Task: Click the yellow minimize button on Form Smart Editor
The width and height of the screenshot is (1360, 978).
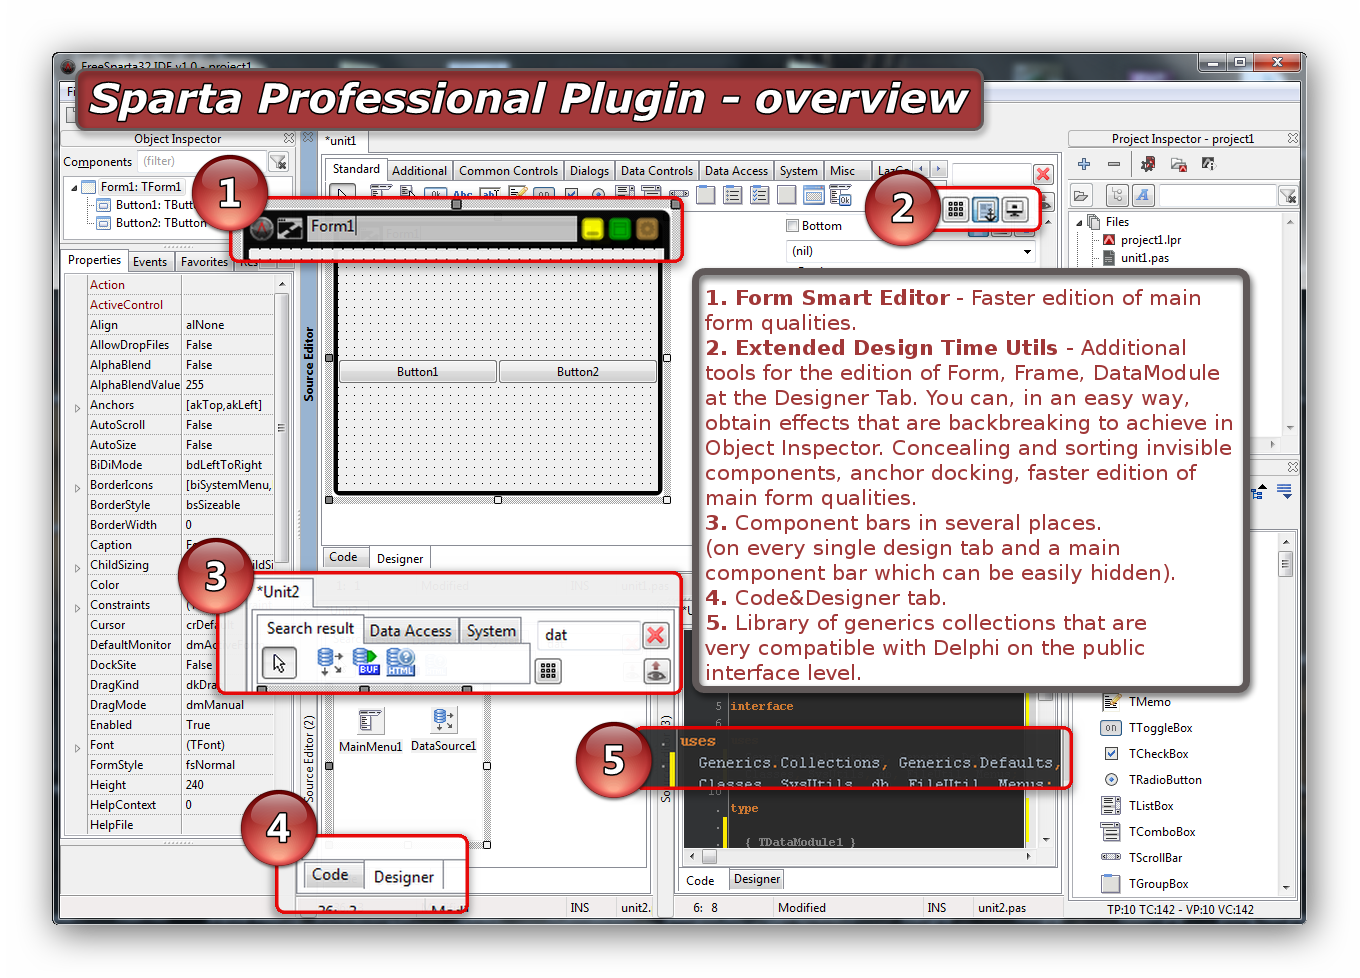Action: click(592, 229)
